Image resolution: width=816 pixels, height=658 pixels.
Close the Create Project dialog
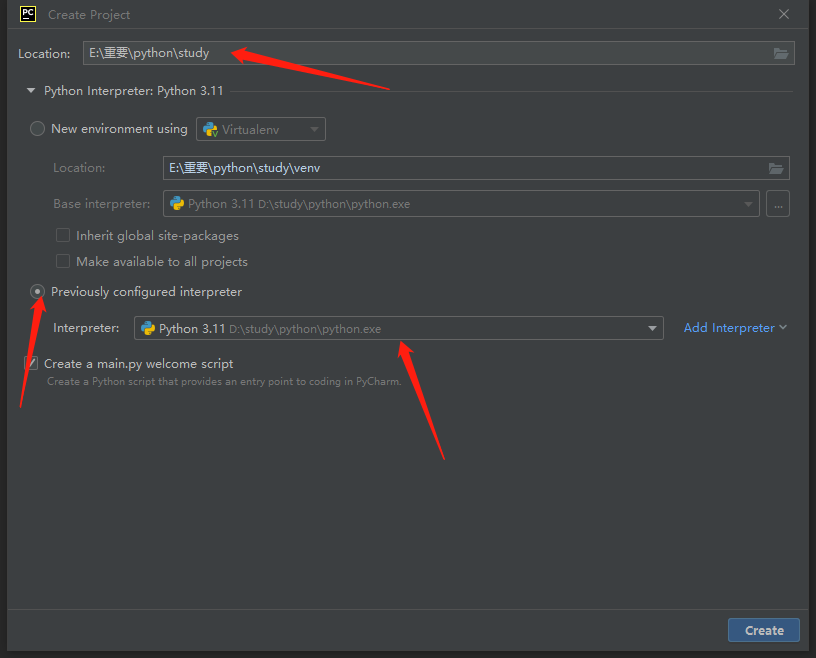[784, 14]
